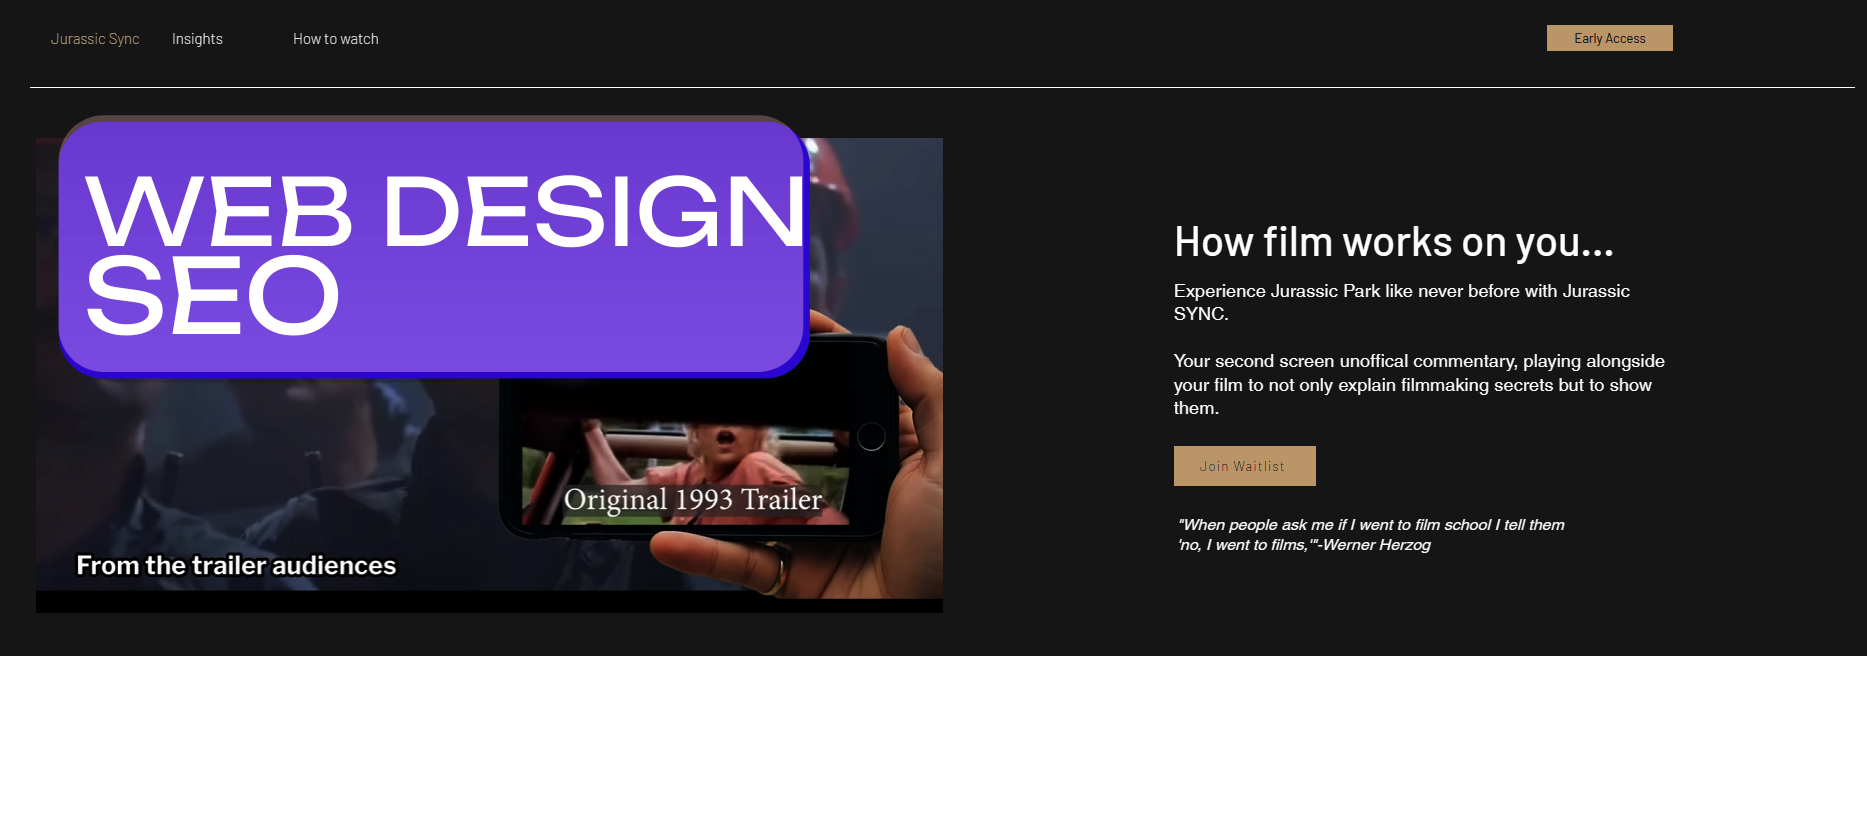The width and height of the screenshot is (1867, 834).
Task: Click the Early Access button
Action: [x=1609, y=38]
